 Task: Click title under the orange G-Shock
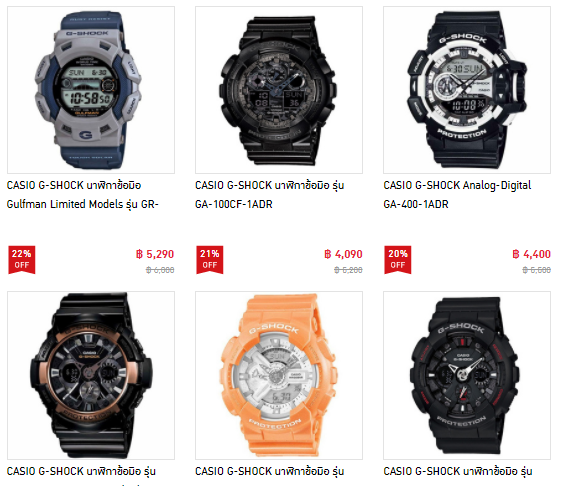[270, 471]
